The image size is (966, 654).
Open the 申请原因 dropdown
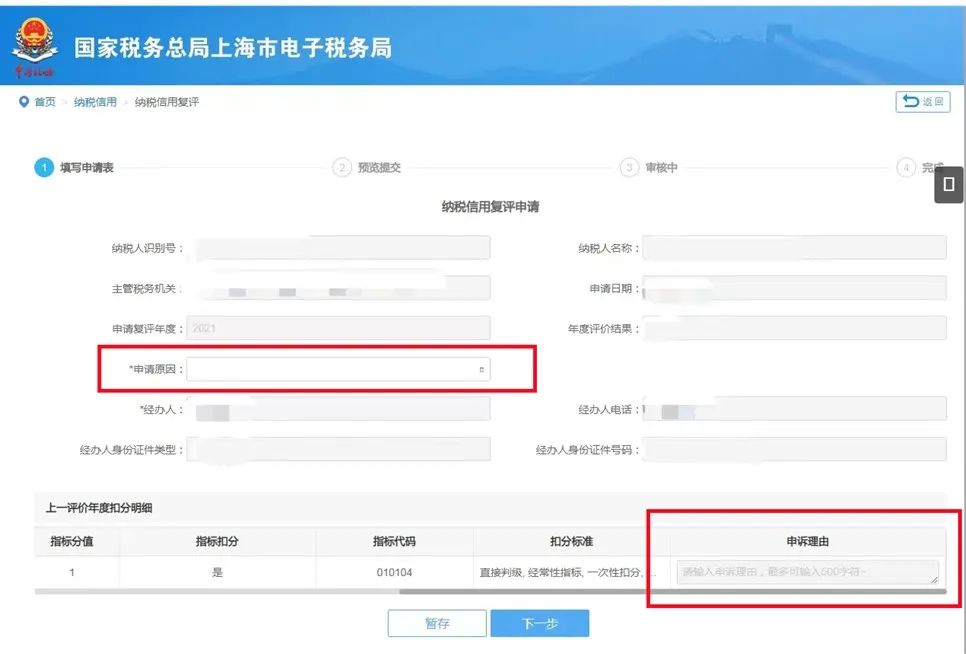[338, 369]
